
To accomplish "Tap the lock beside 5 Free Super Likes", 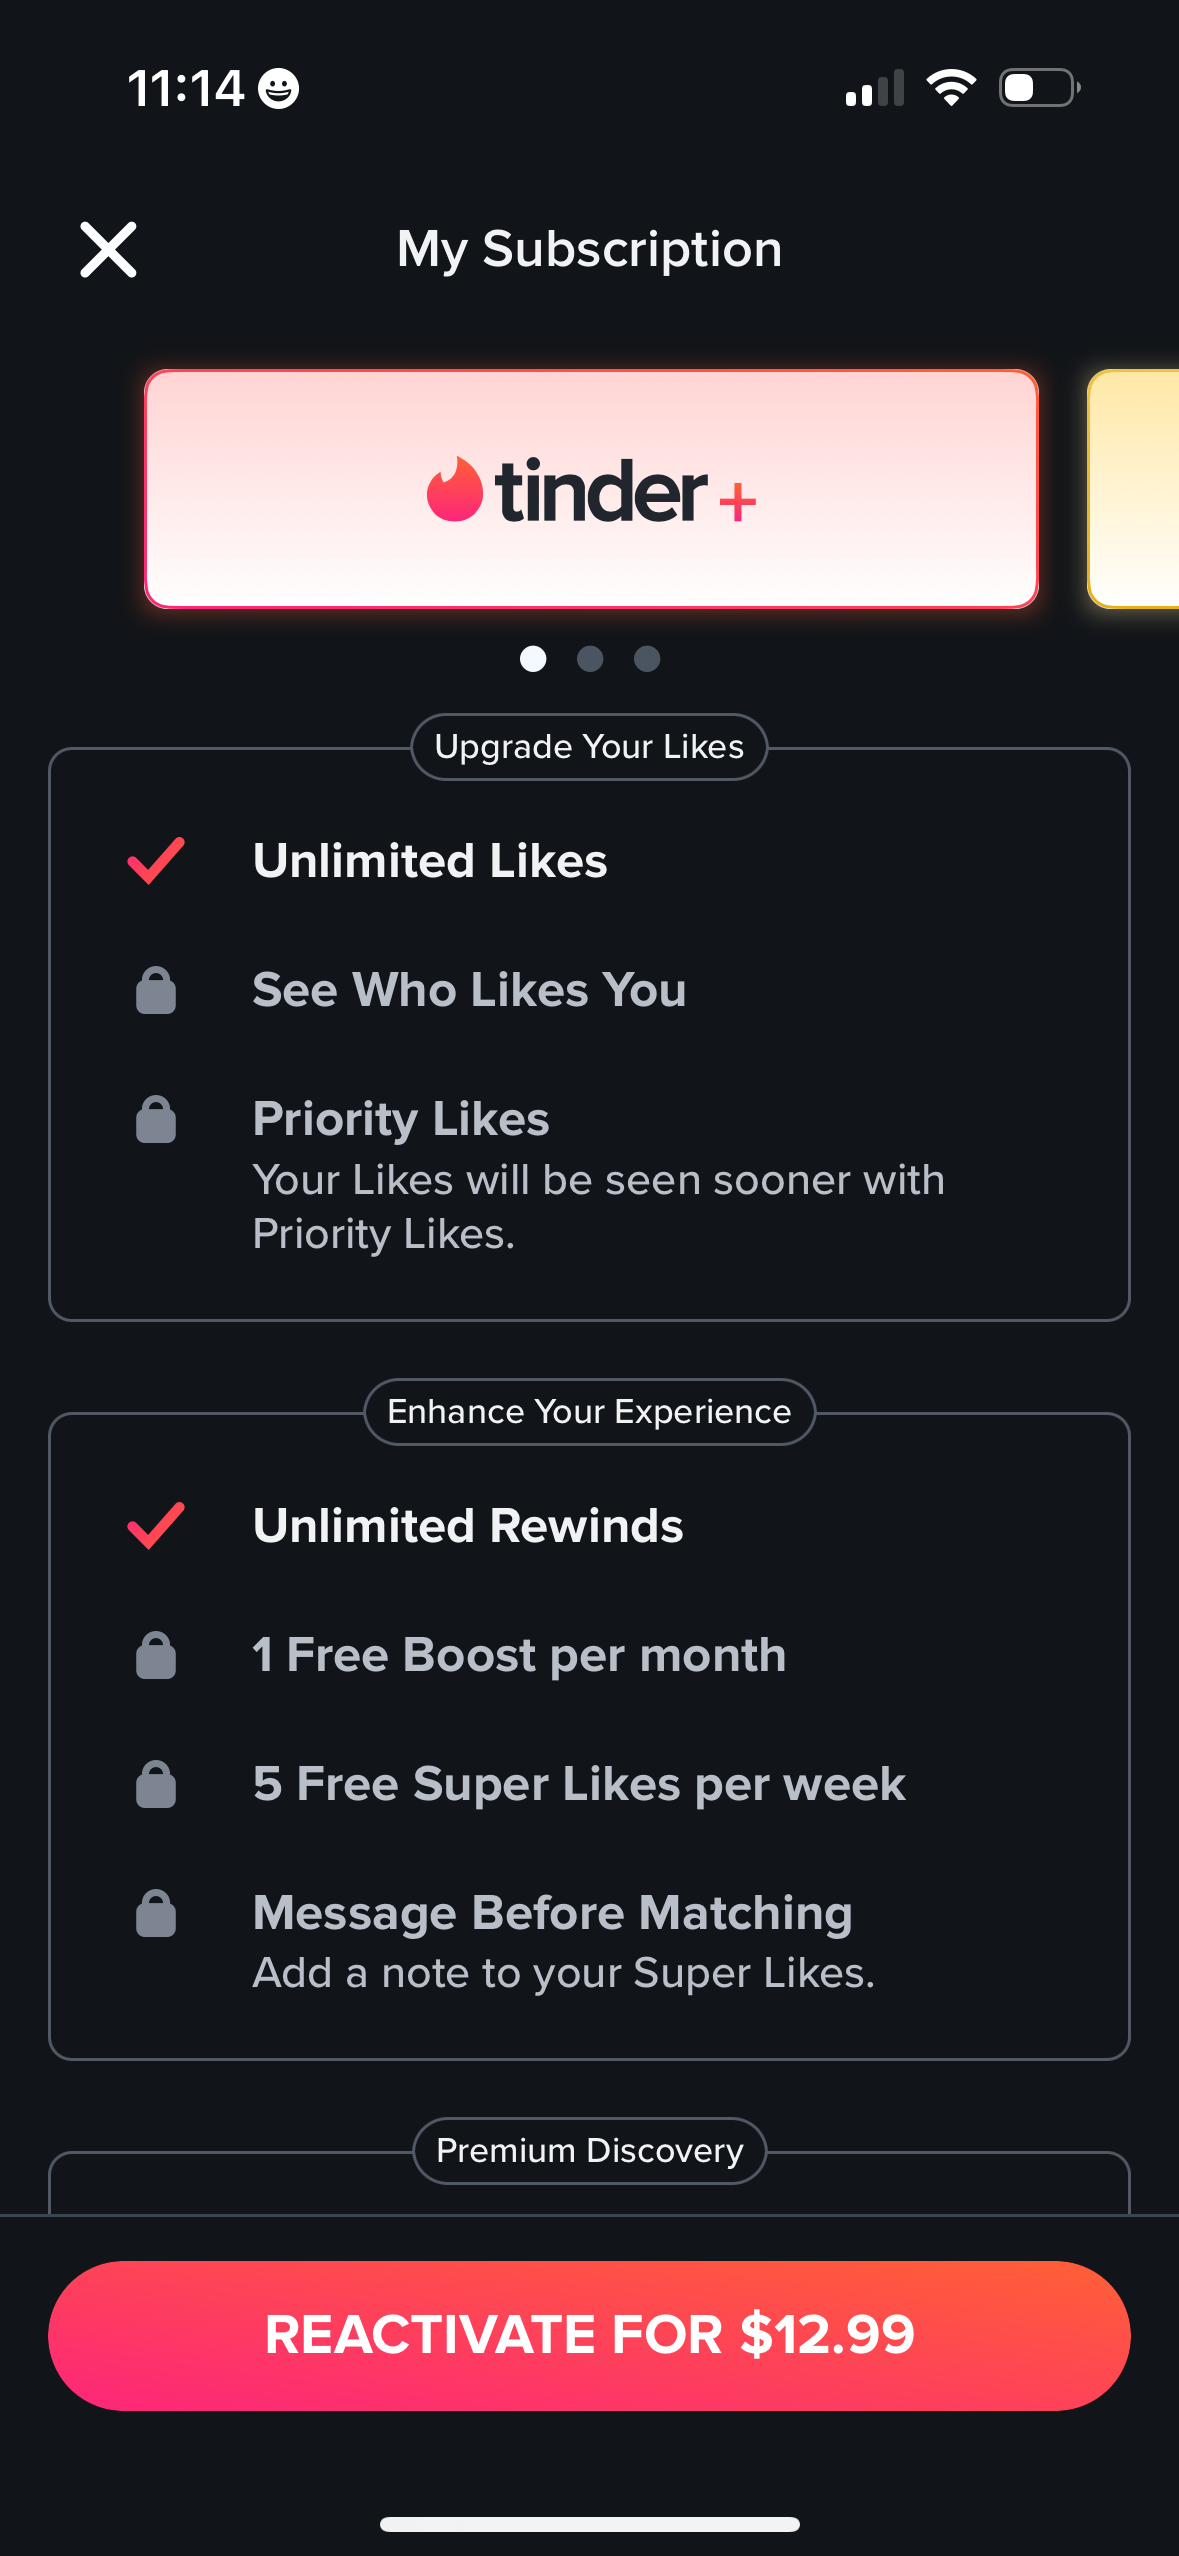I will [x=156, y=1784].
